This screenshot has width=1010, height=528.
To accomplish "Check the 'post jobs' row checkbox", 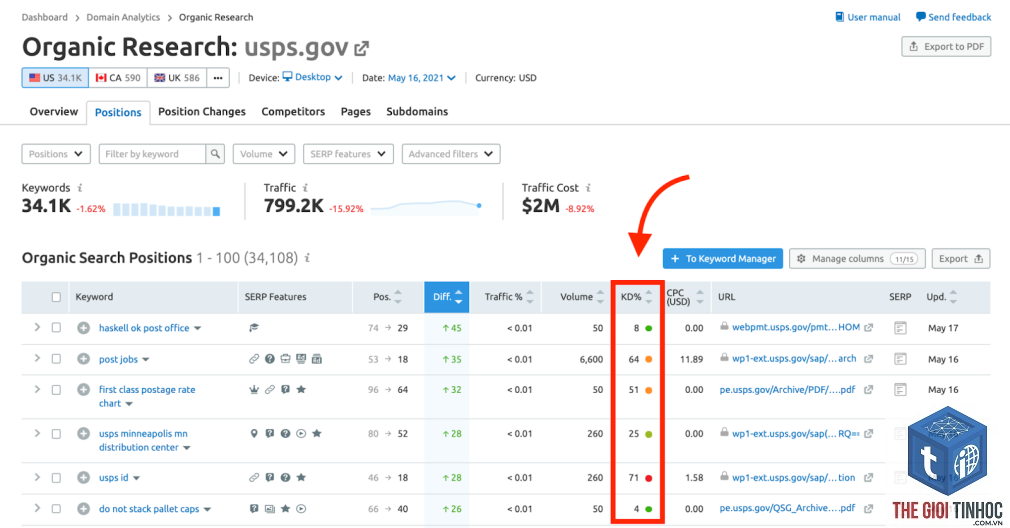I will pos(56,359).
